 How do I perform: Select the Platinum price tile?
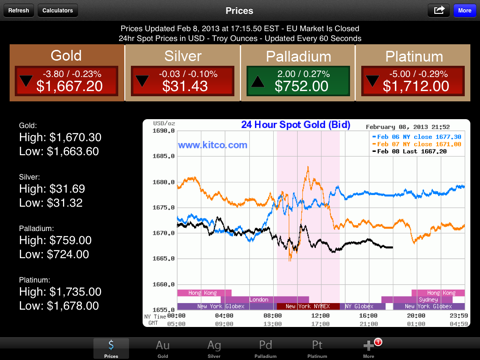[x=413, y=73]
